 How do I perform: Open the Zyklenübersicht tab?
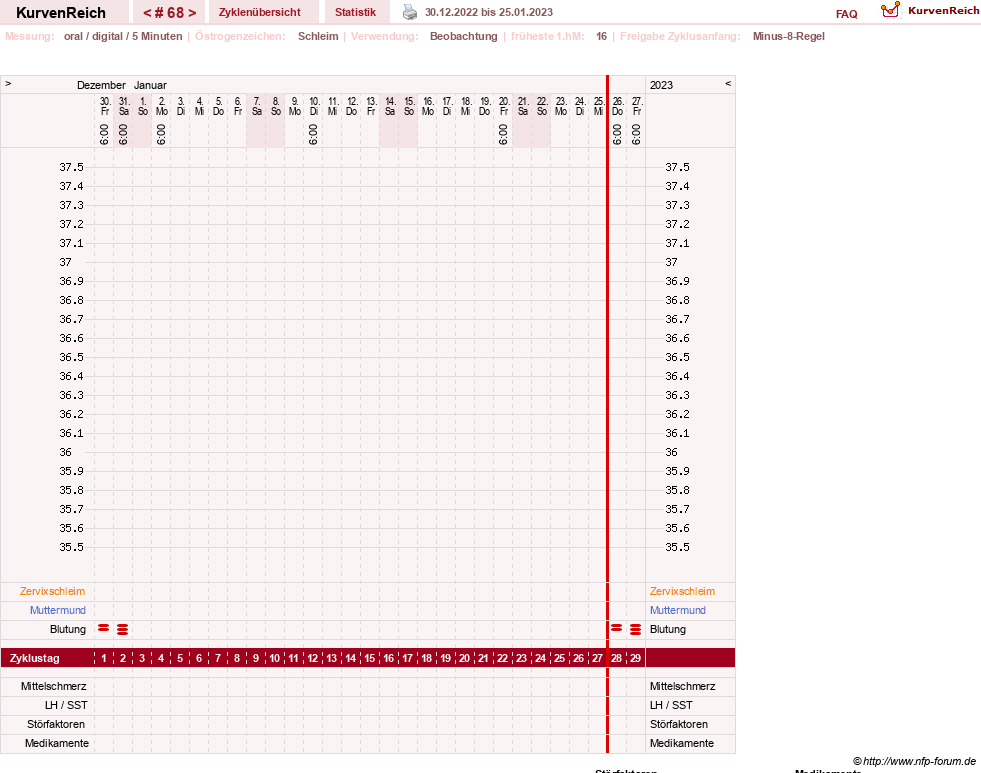point(260,12)
